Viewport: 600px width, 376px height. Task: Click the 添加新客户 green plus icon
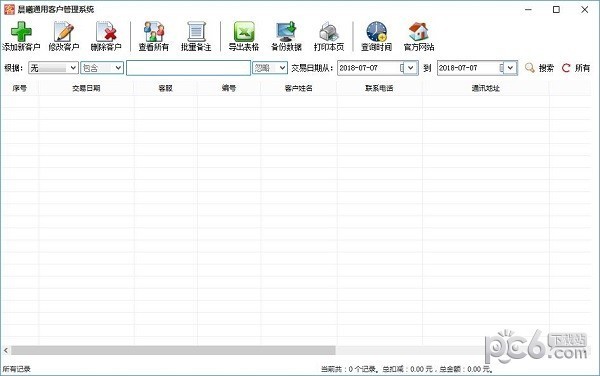click(21, 31)
